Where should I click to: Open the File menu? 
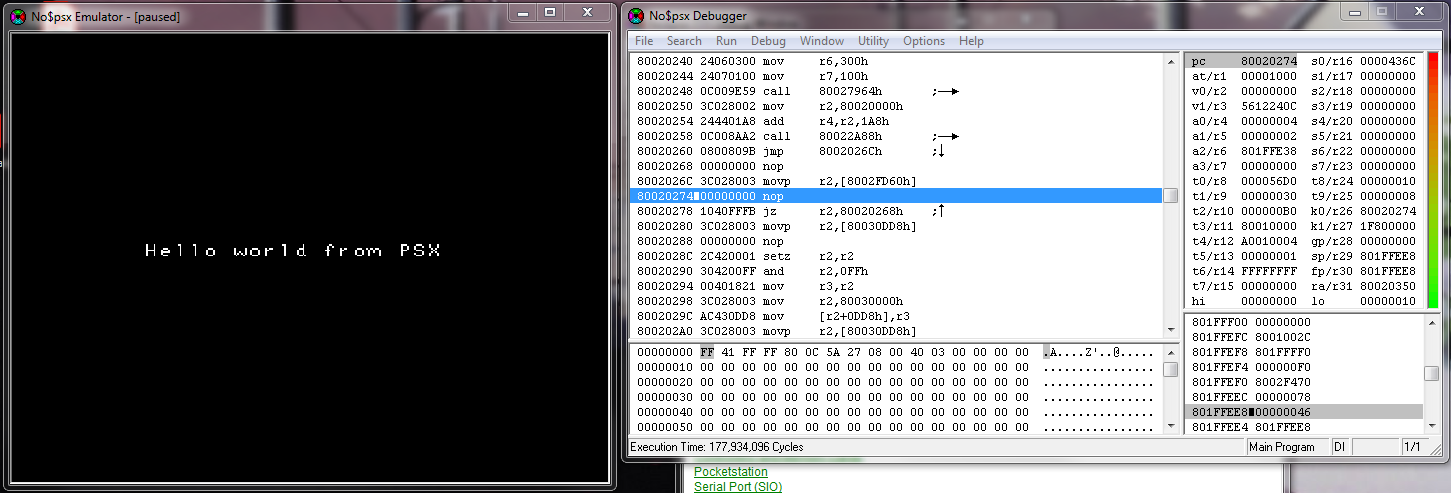click(643, 41)
